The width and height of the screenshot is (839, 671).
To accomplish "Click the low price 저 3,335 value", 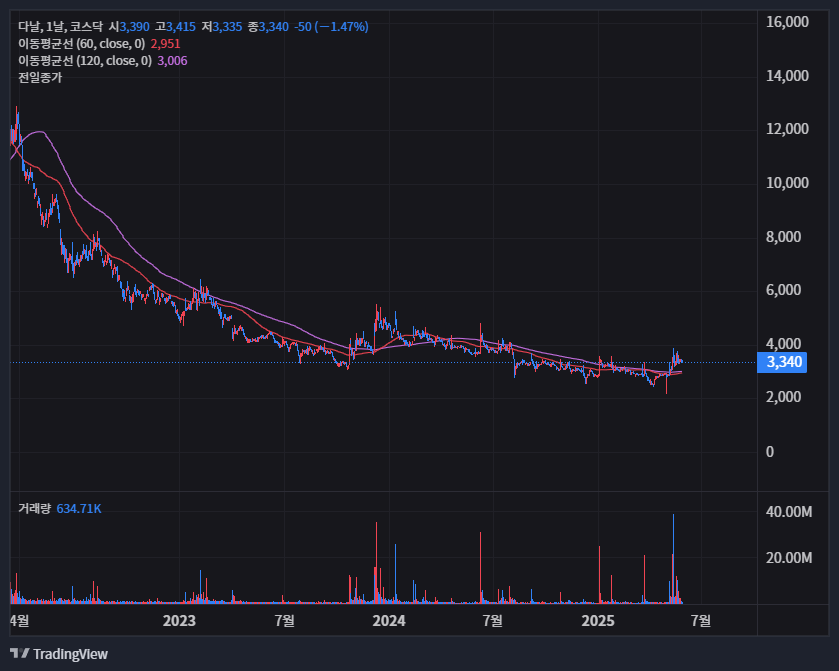I will click(x=222, y=27).
